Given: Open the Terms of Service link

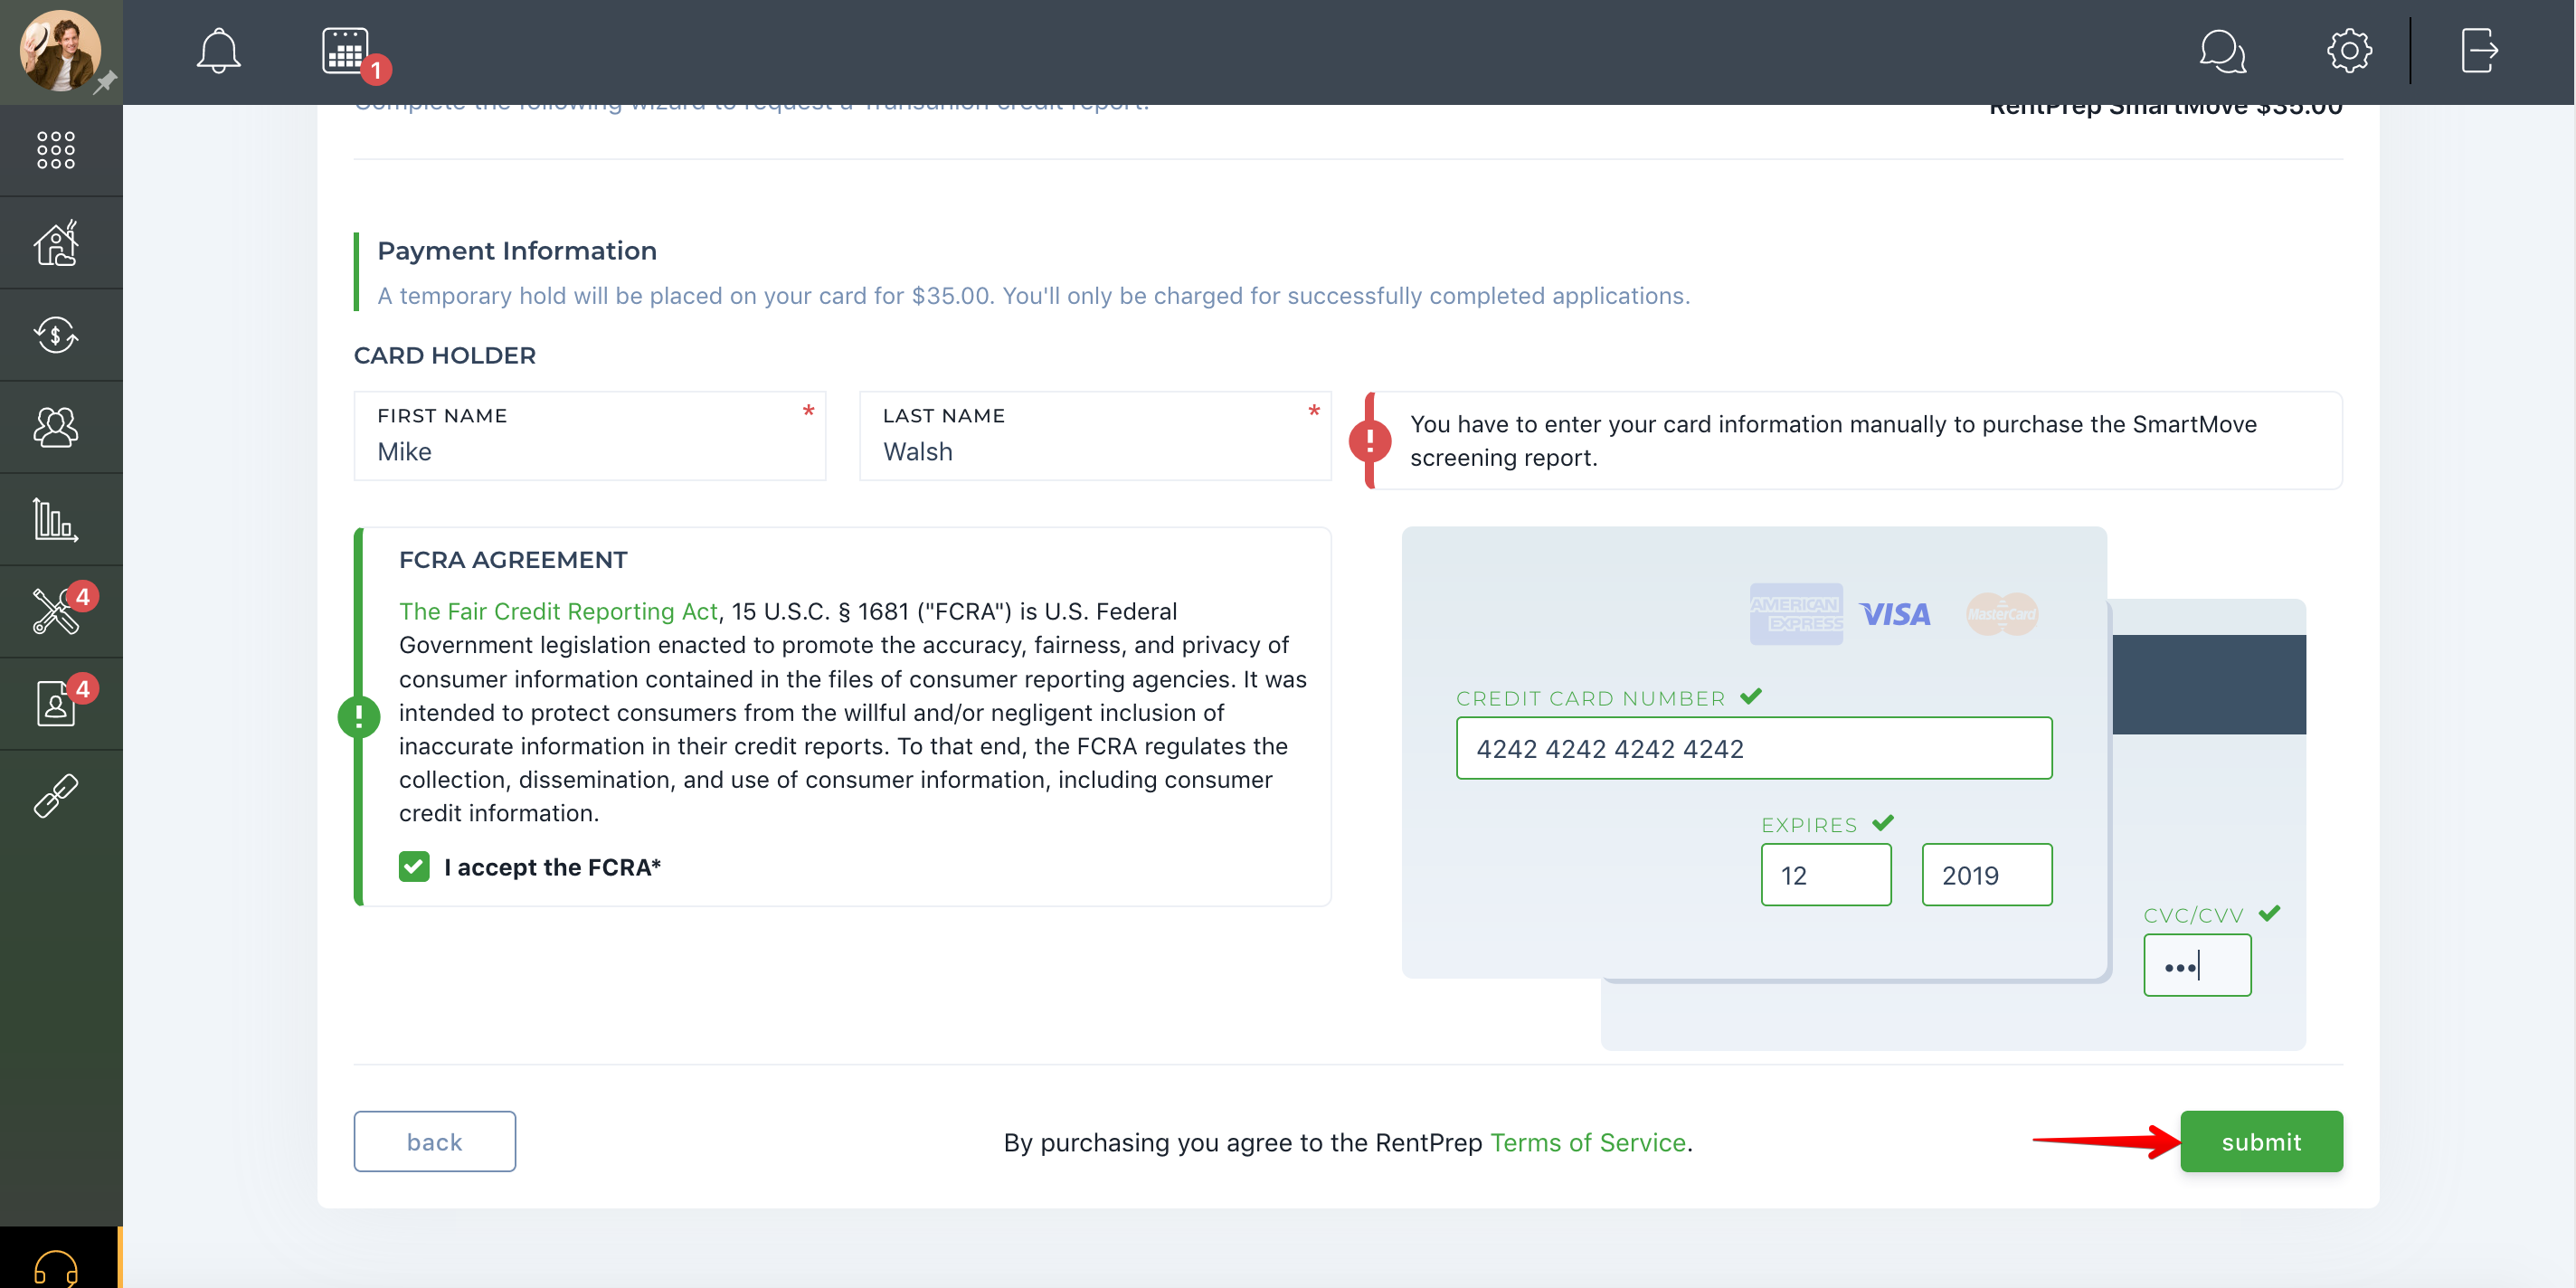Looking at the screenshot, I should point(1588,1142).
